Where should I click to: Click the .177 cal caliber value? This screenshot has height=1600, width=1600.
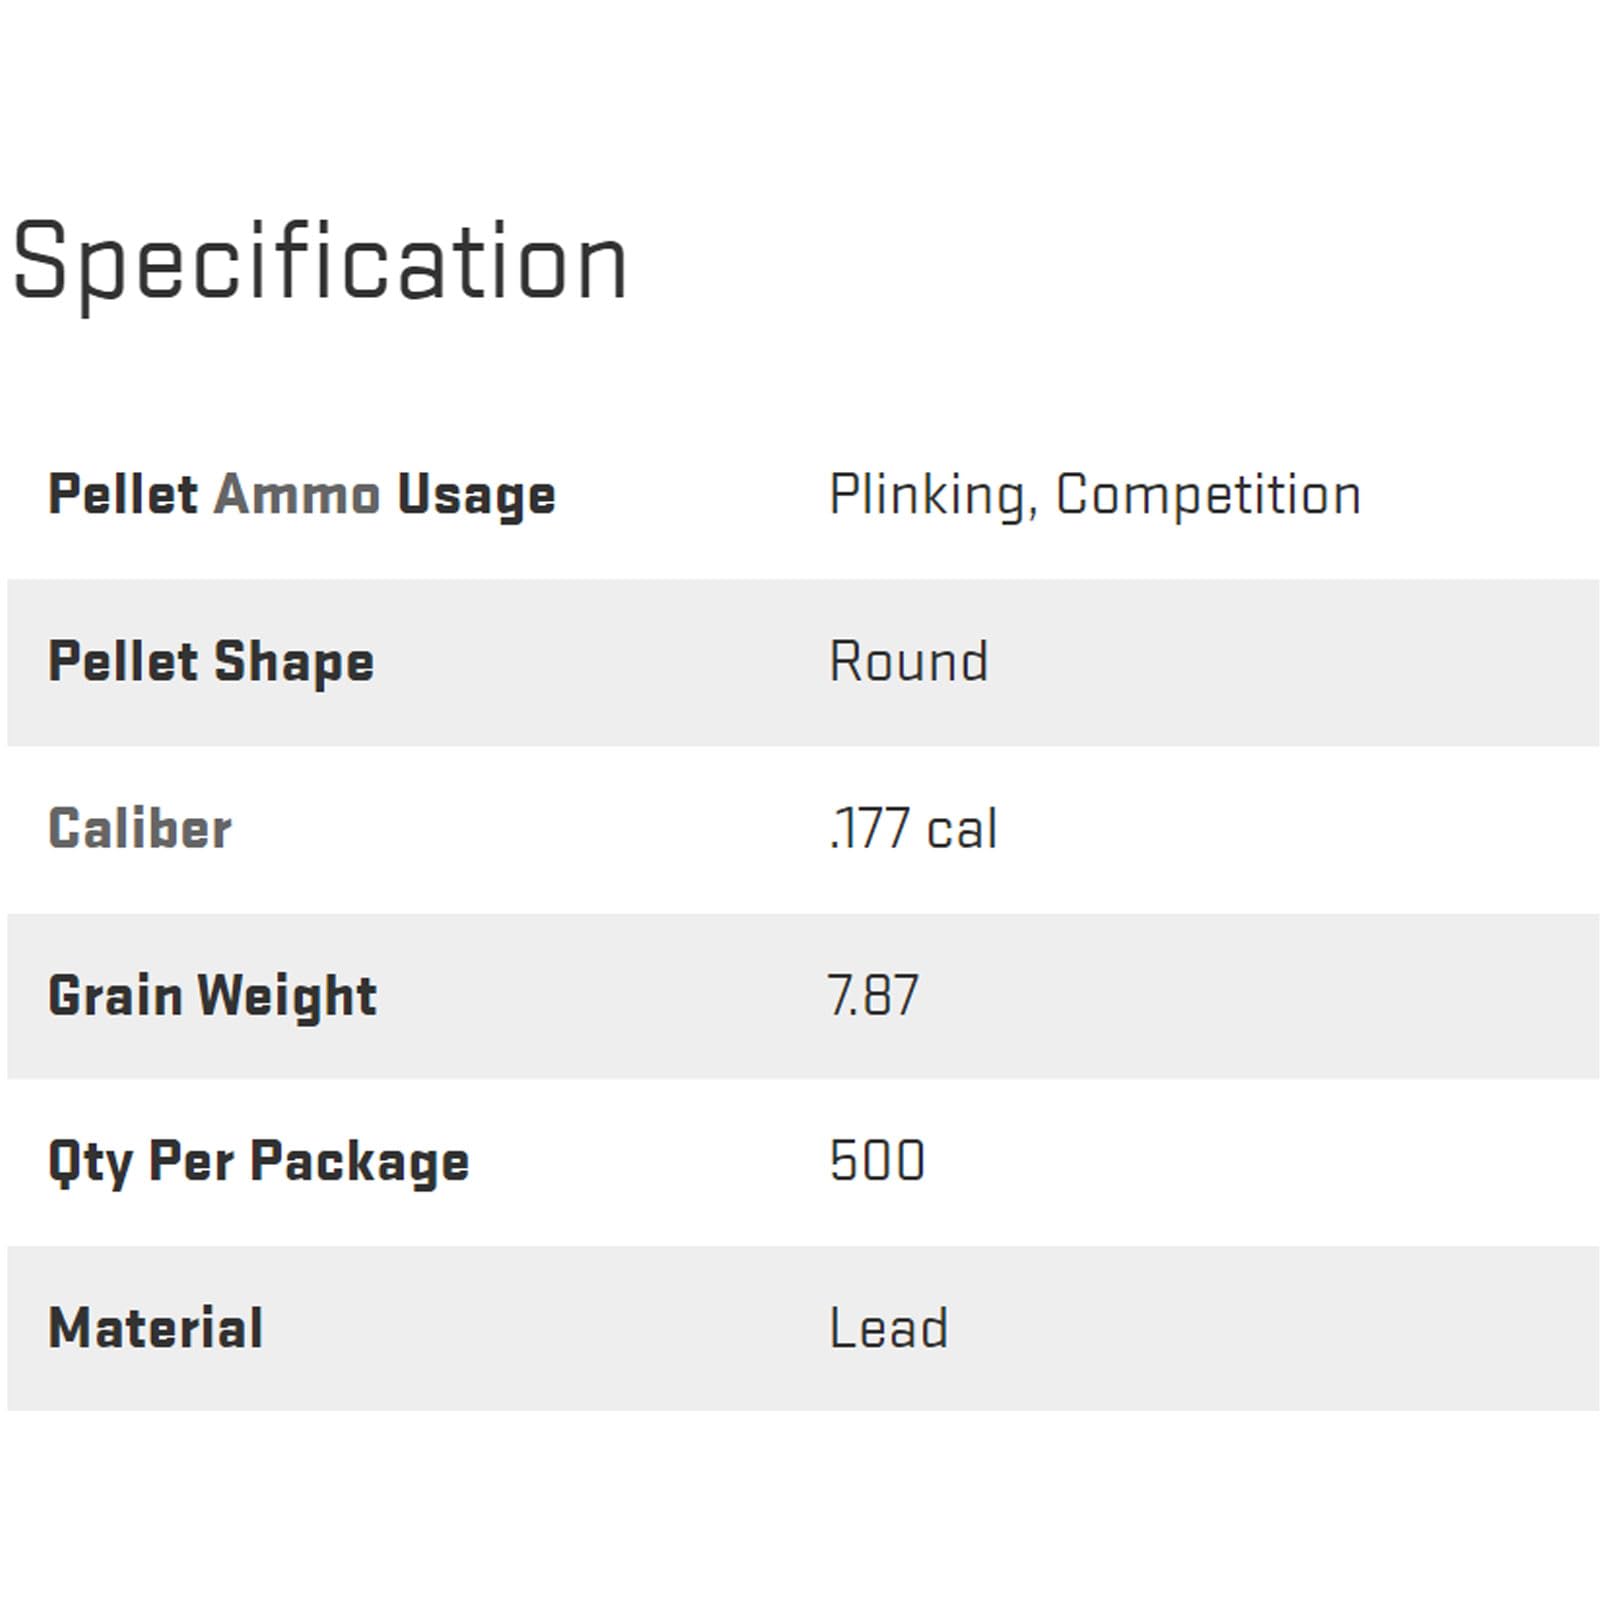coord(913,829)
